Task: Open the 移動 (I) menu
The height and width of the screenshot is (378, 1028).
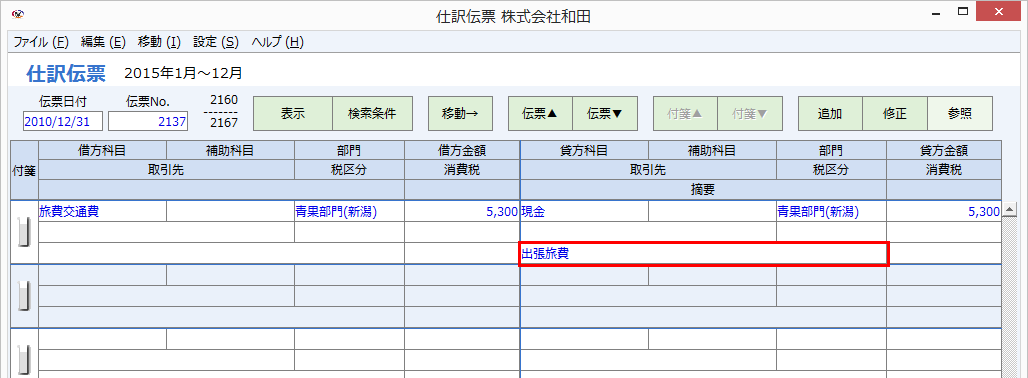Action: point(159,43)
